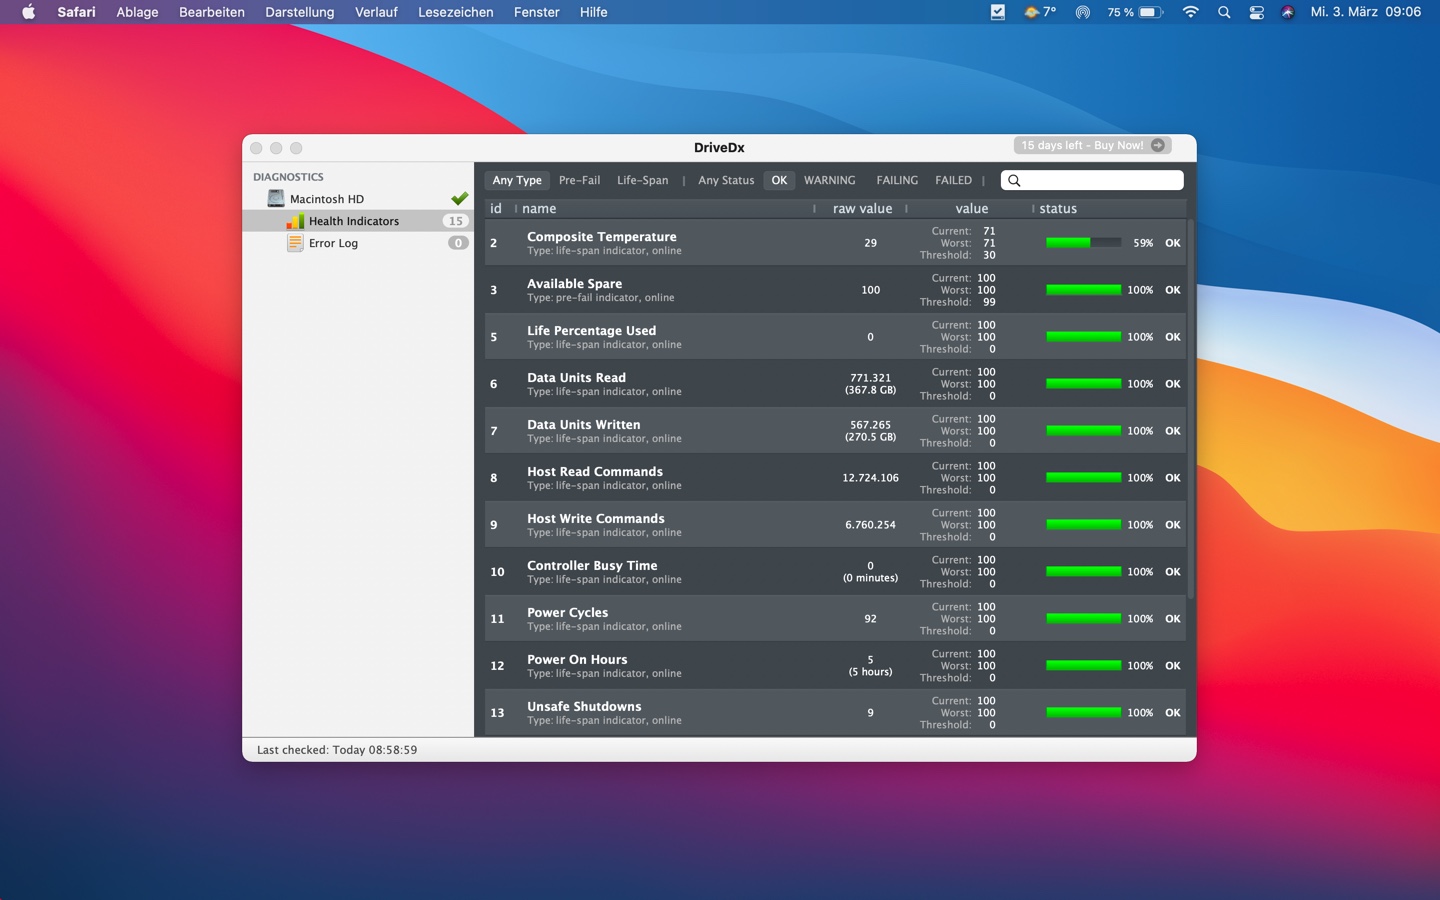Click the Wi-Fi status icon

click(1190, 12)
